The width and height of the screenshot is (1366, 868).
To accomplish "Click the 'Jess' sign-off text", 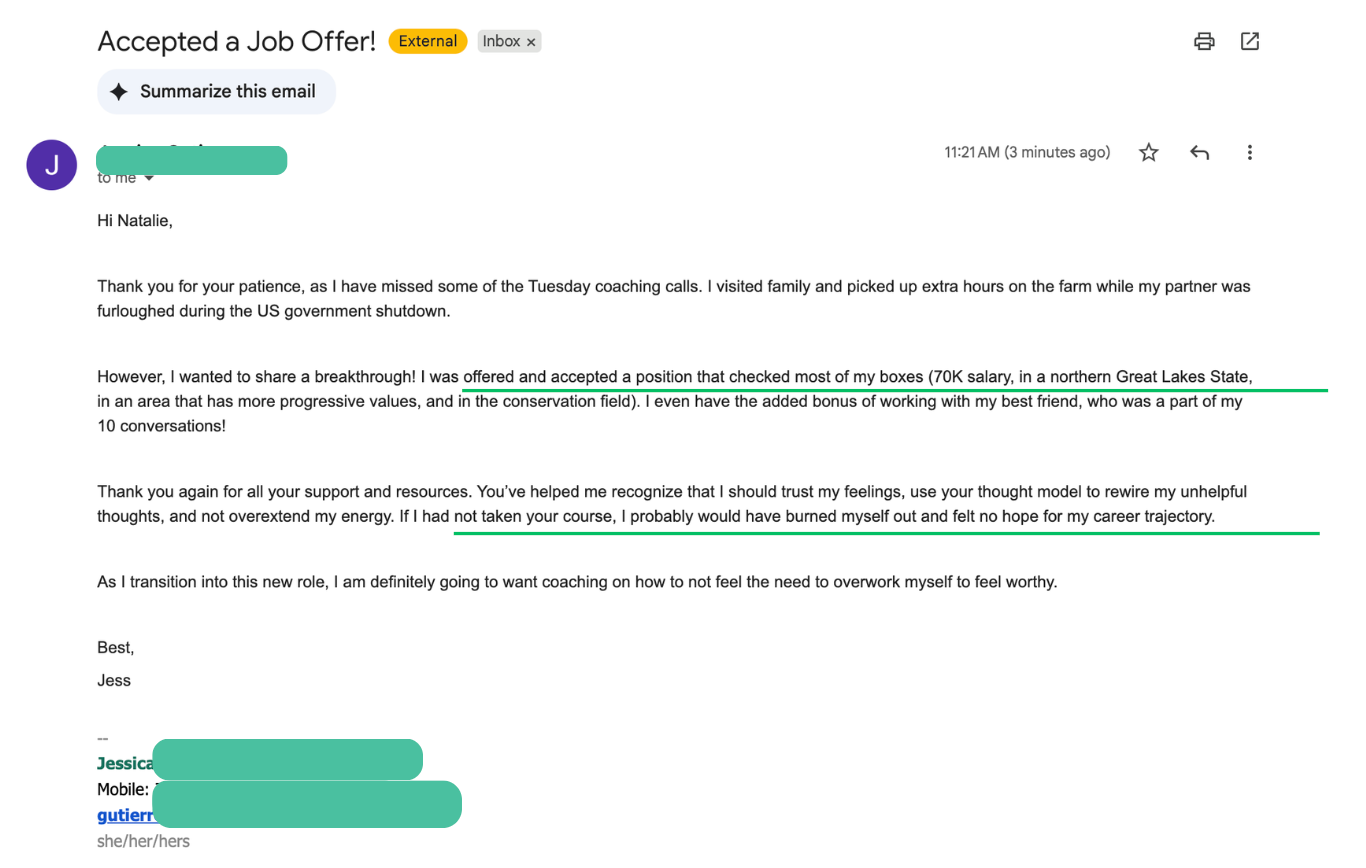I will [x=114, y=680].
